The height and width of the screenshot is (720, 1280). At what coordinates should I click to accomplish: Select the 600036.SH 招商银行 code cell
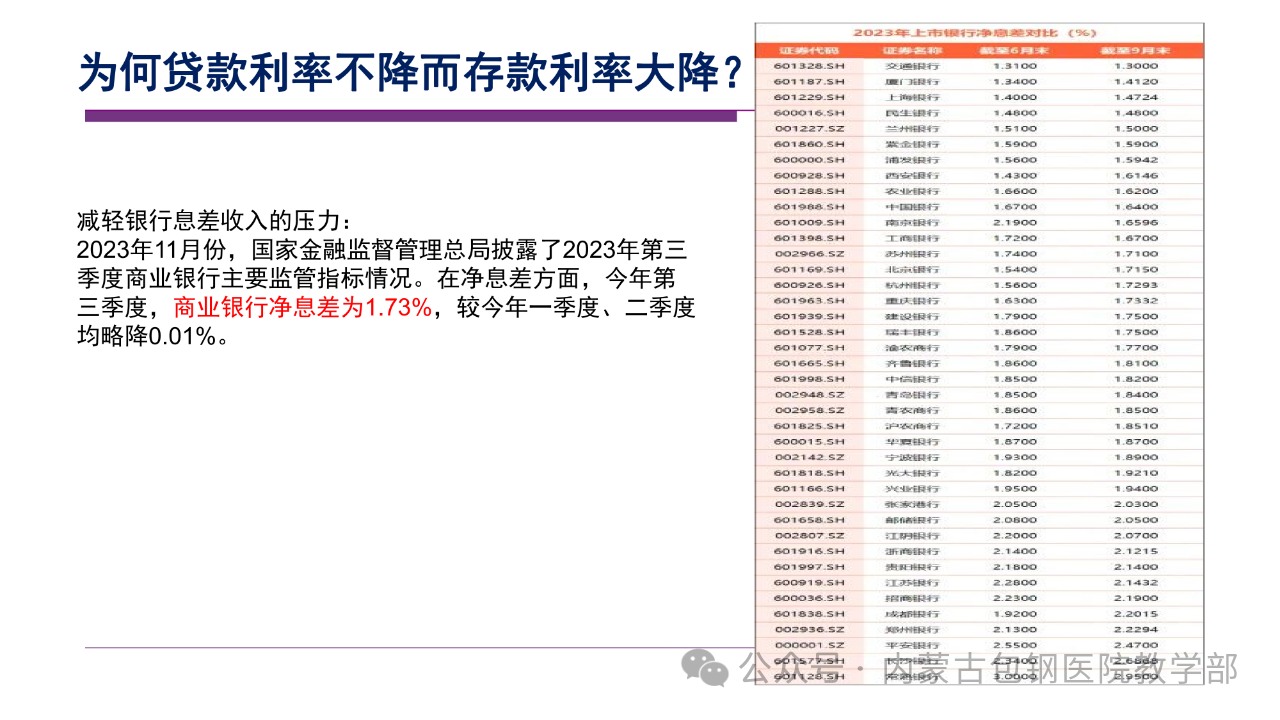pos(809,598)
